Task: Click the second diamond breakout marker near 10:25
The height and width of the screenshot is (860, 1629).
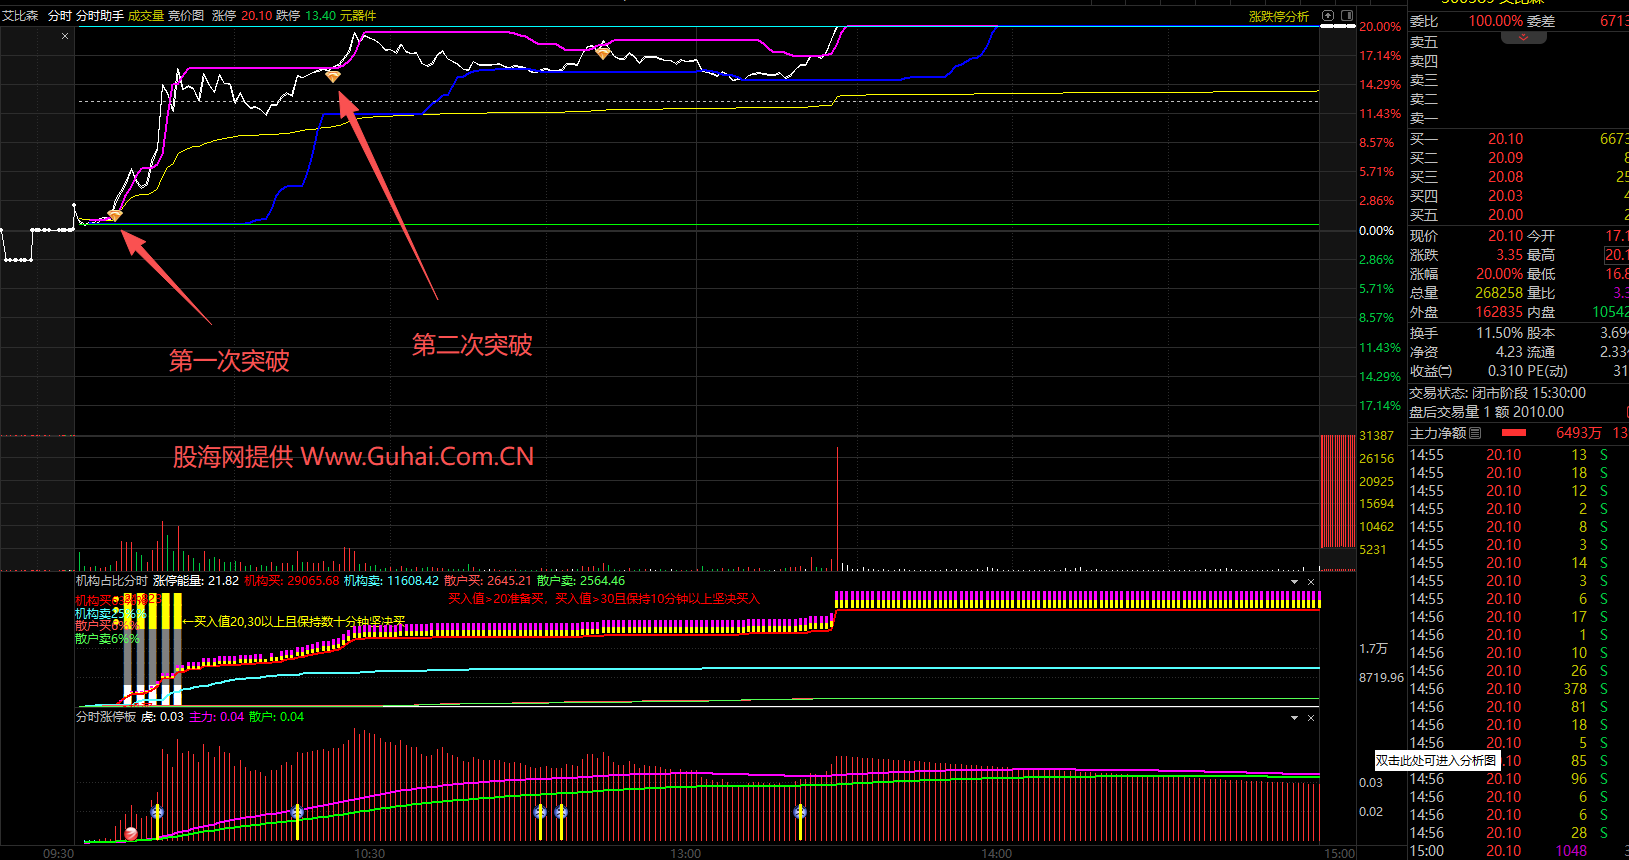Action: pyautogui.click(x=333, y=76)
